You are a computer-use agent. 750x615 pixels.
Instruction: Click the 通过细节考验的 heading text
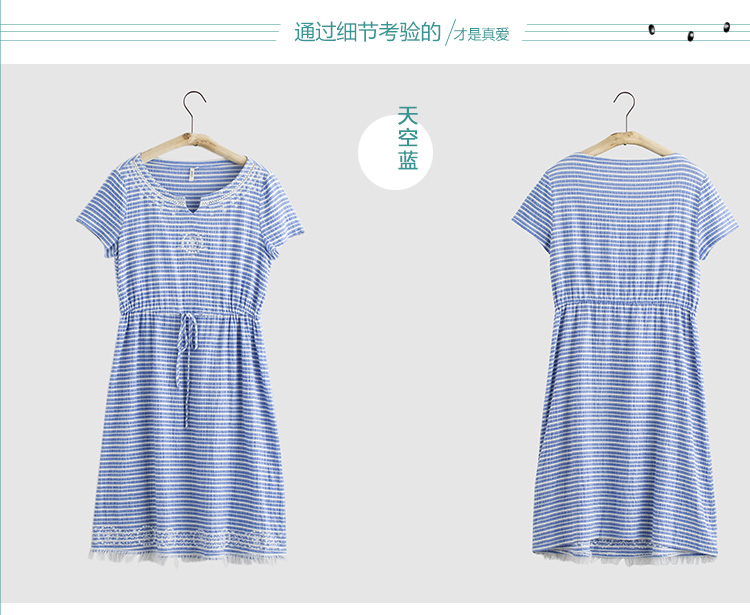(367, 32)
